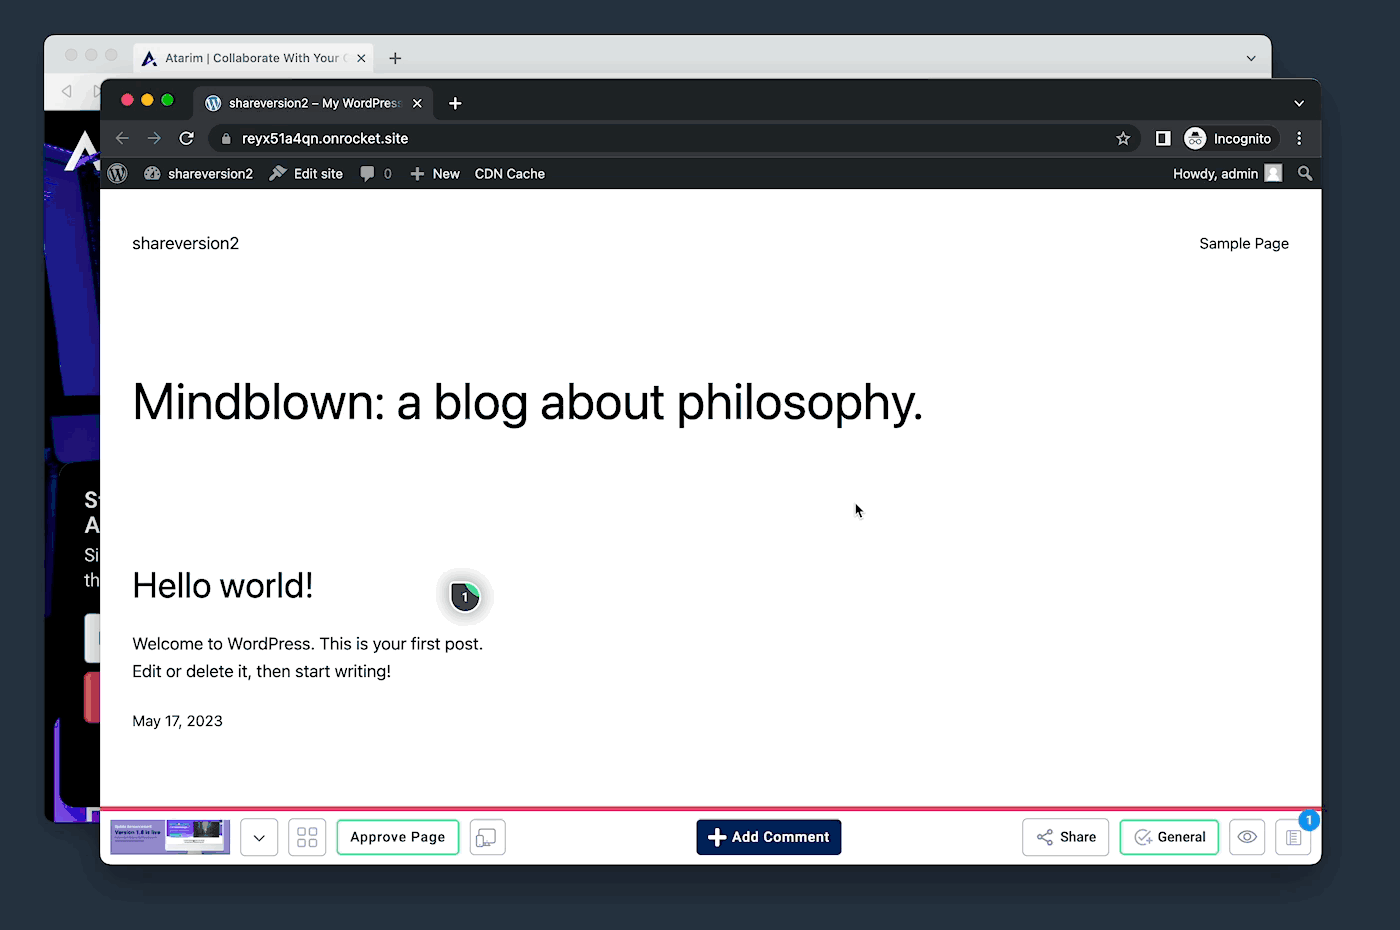Open the General task type selector

coord(1169,837)
